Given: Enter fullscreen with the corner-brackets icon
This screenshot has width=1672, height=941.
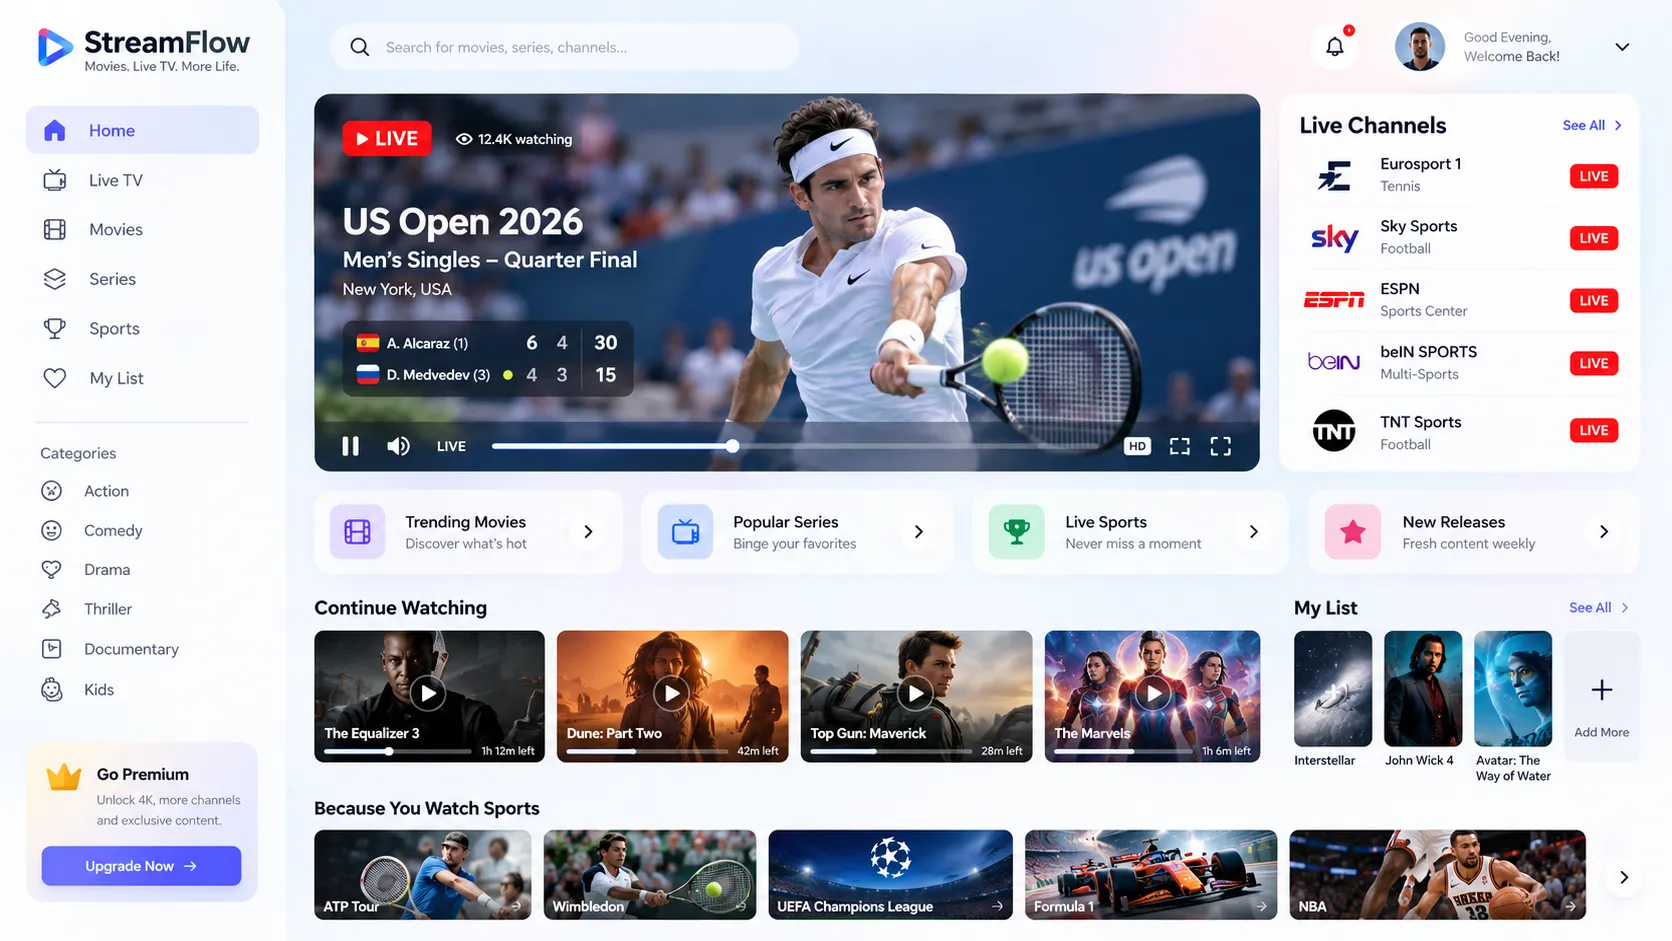Looking at the screenshot, I should click(x=1221, y=446).
